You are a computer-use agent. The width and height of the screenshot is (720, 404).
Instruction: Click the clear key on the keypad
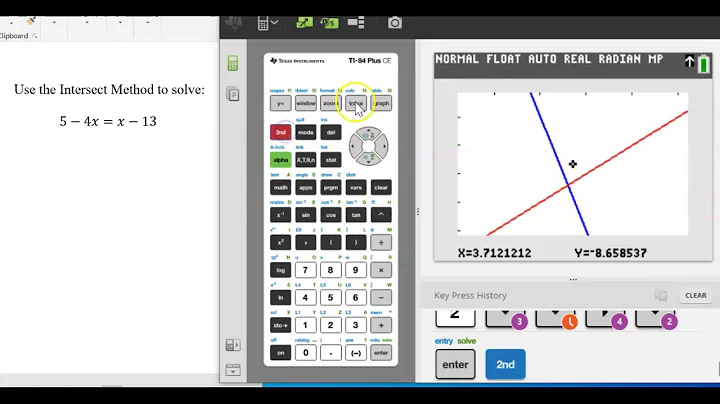click(381, 187)
